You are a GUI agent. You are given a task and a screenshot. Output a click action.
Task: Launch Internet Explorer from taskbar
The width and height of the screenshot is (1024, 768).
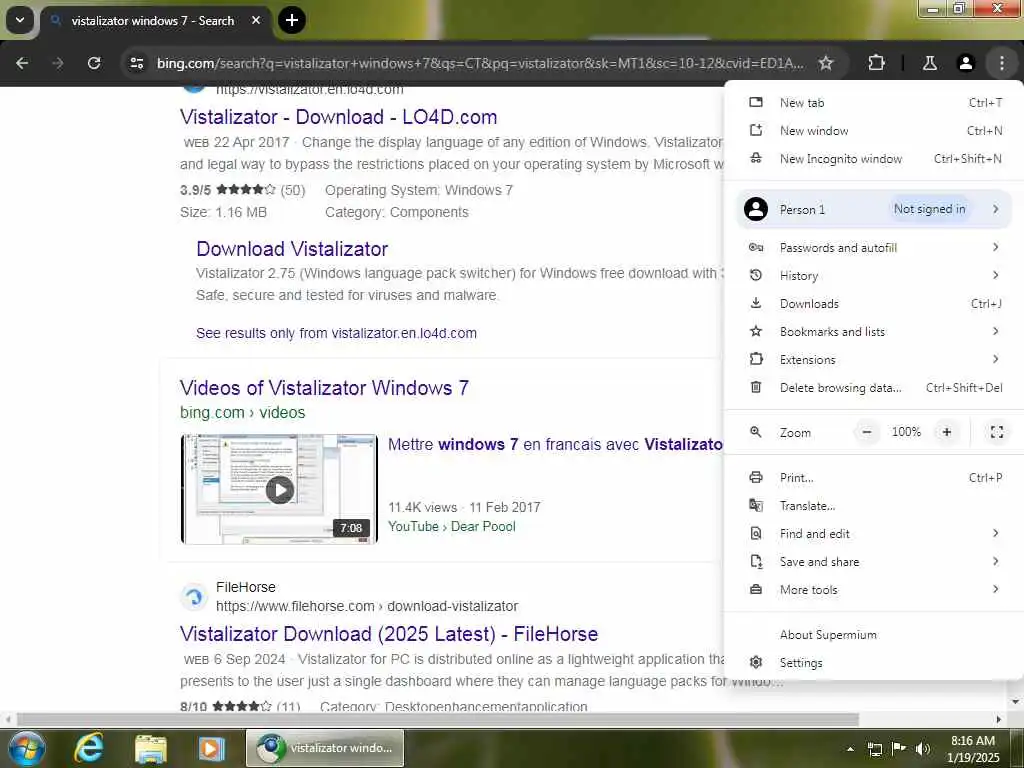pyautogui.click(x=88, y=748)
